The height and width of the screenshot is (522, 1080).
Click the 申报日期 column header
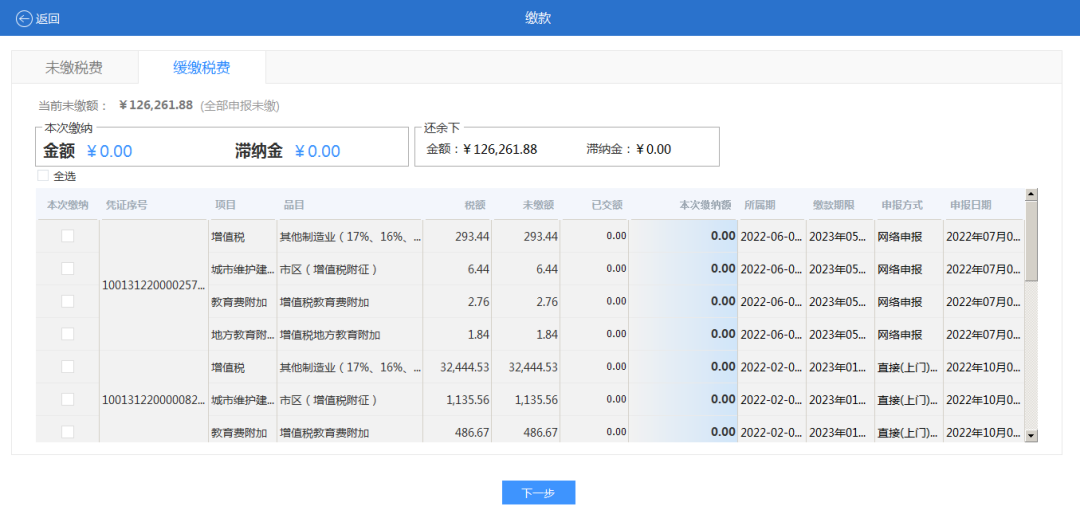971,205
